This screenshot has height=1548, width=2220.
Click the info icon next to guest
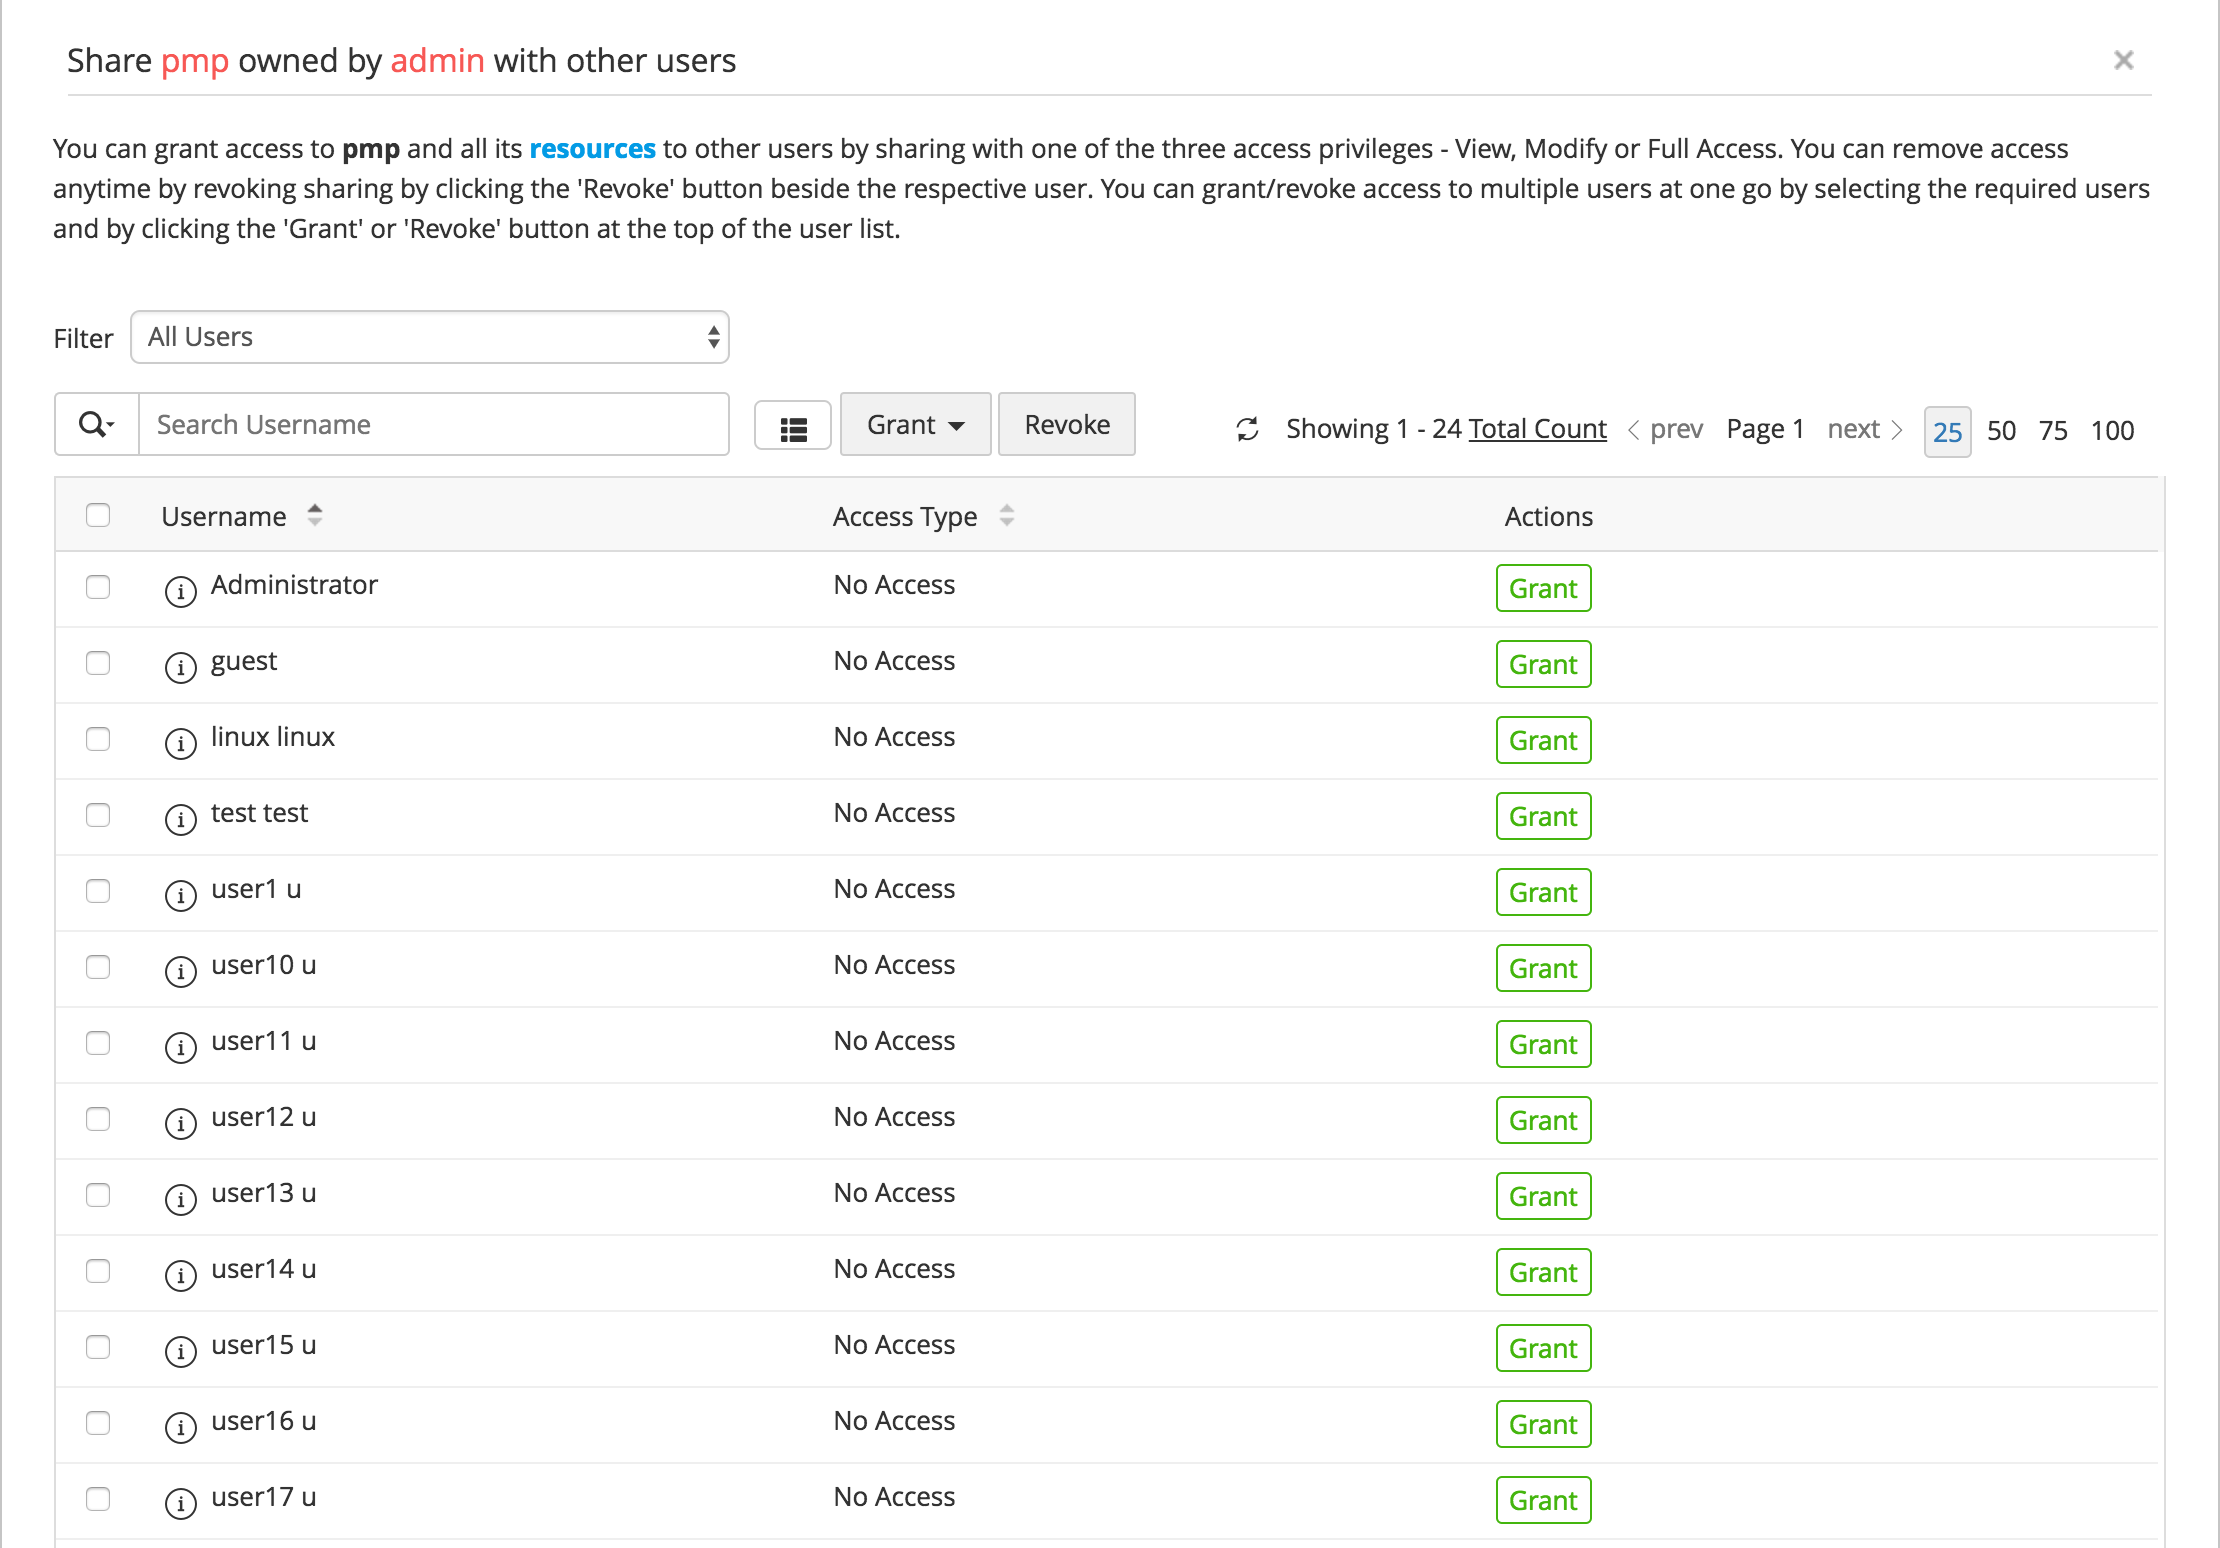tap(180, 667)
